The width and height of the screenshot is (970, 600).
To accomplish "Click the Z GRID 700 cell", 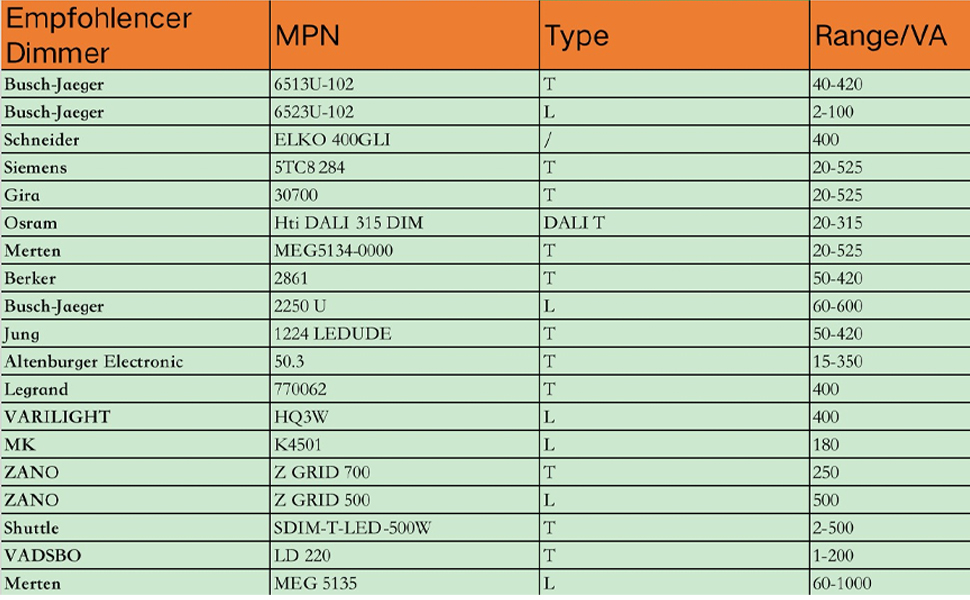I will (405, 473).
